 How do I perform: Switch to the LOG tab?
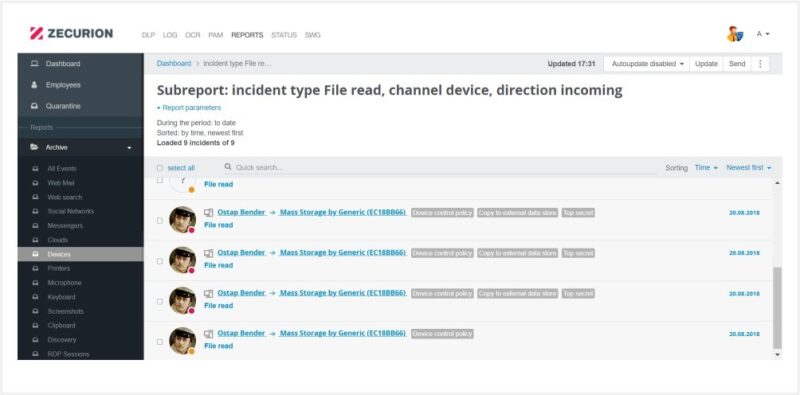[x=170, y=35]
